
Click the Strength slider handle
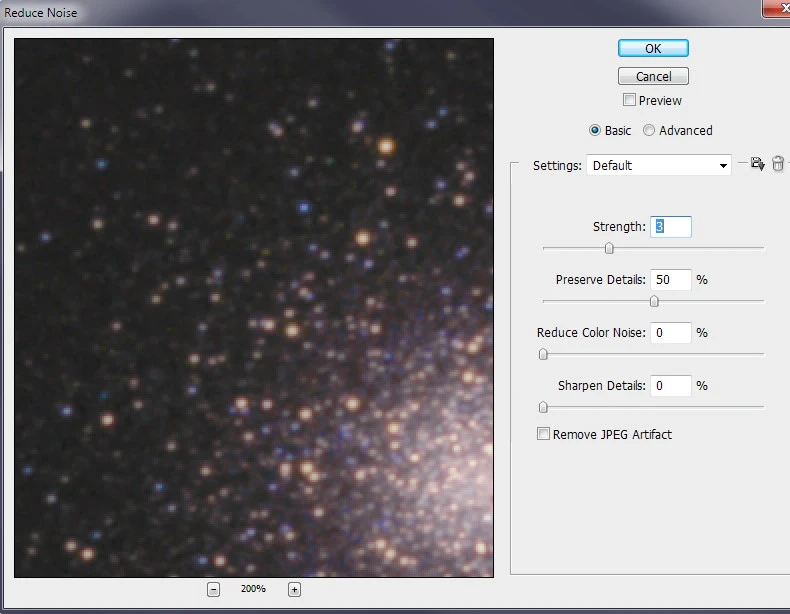click(x=608, y=248)
